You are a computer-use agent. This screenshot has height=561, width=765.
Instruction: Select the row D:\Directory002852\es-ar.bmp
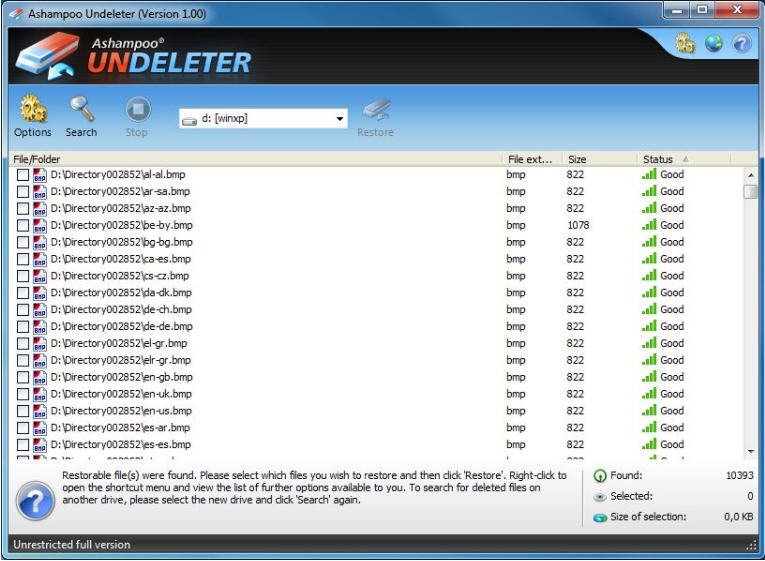[x=376, y=428]
